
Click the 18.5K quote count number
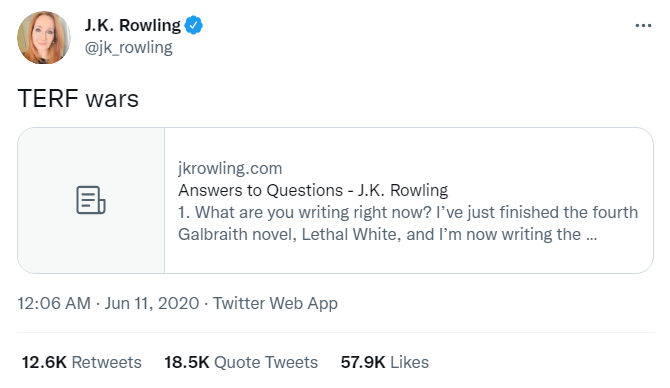click(187, 362)
